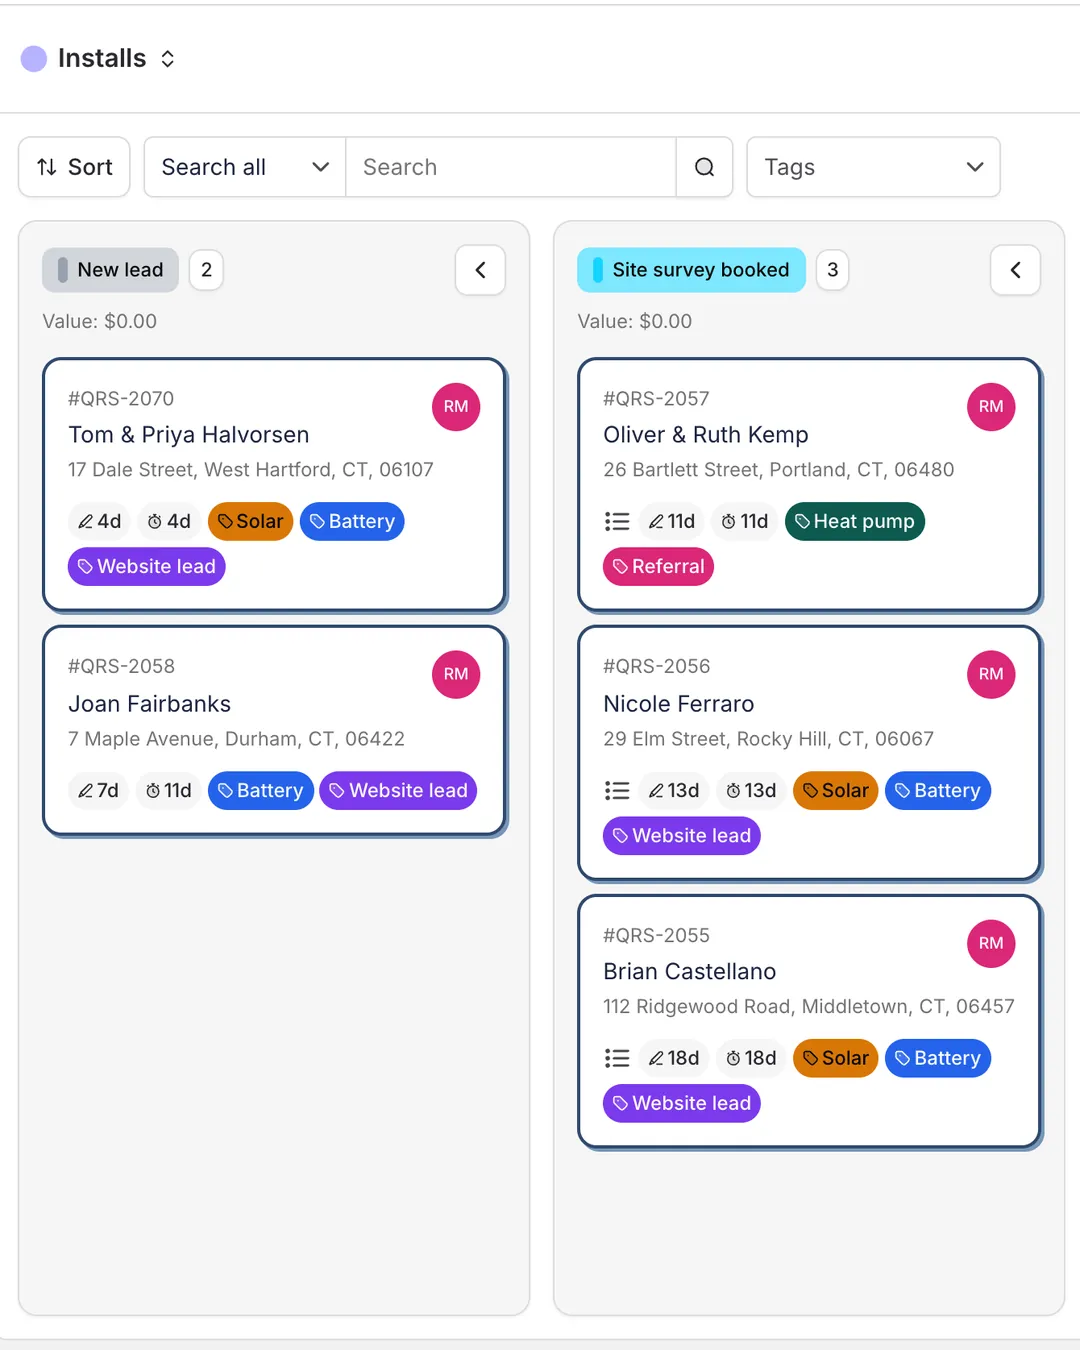Click the Referral tag on Kemp card
This screenshot has height=1350, width=1080.
pyautogui.click(x=658, y=566)
